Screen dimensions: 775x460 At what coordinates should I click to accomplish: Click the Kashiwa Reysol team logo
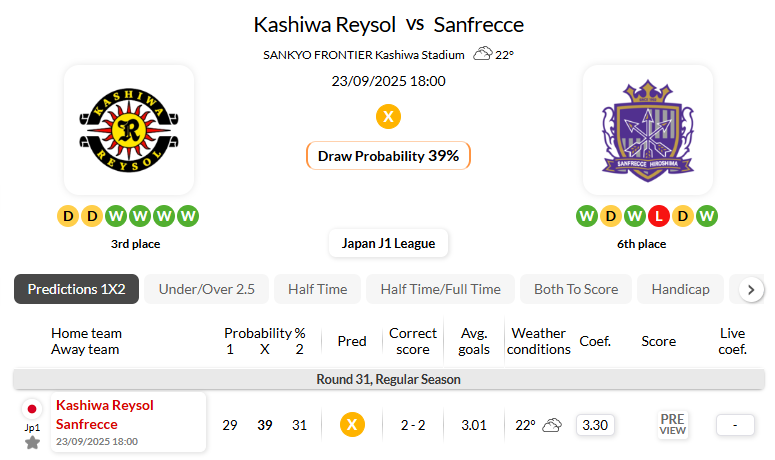tap(129, 130)
